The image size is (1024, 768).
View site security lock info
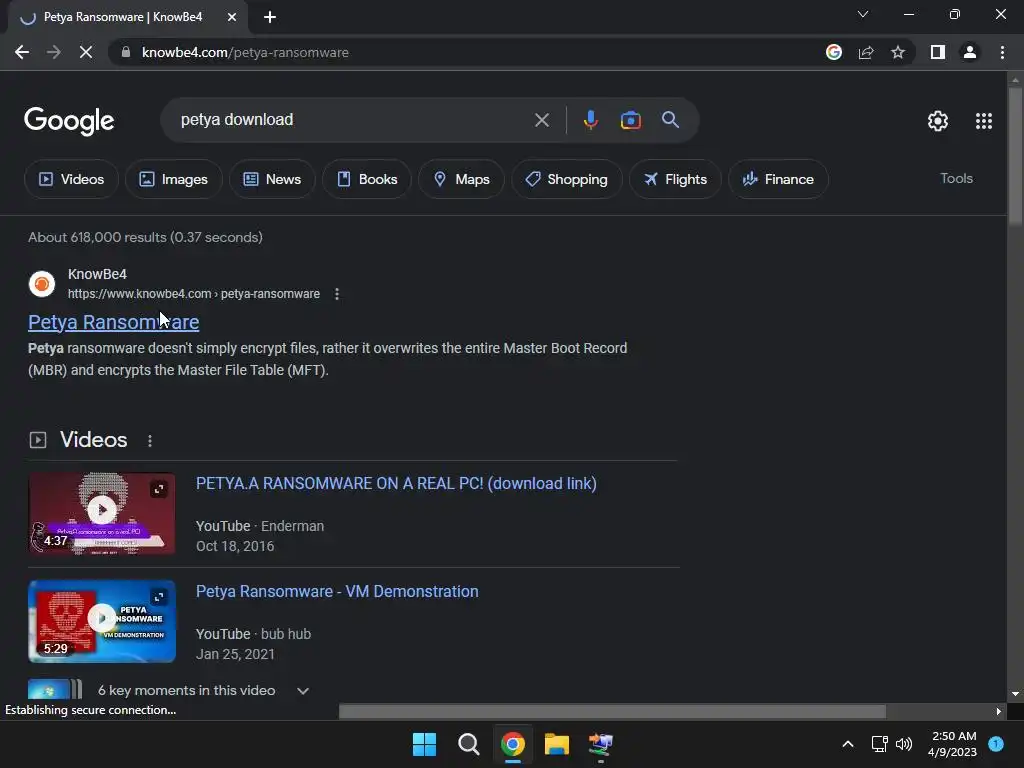(x=126, y=52)
